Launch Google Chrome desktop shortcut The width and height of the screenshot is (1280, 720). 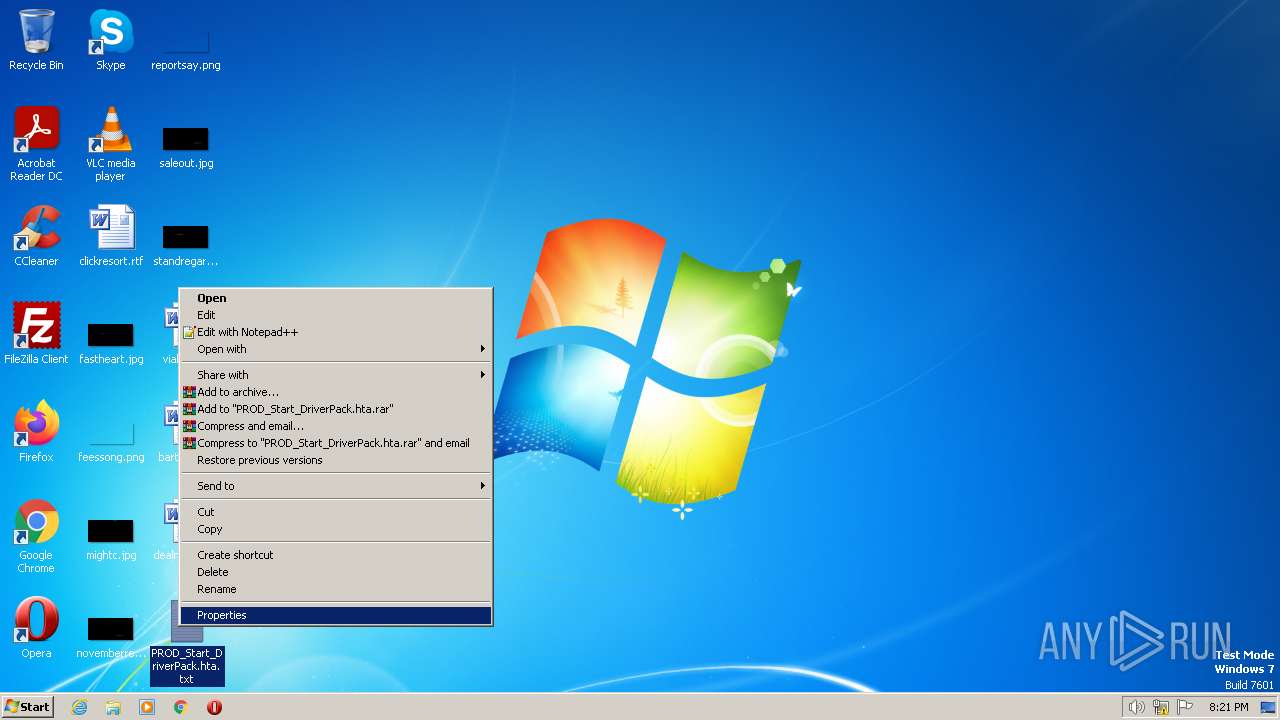tap(36, 537)
